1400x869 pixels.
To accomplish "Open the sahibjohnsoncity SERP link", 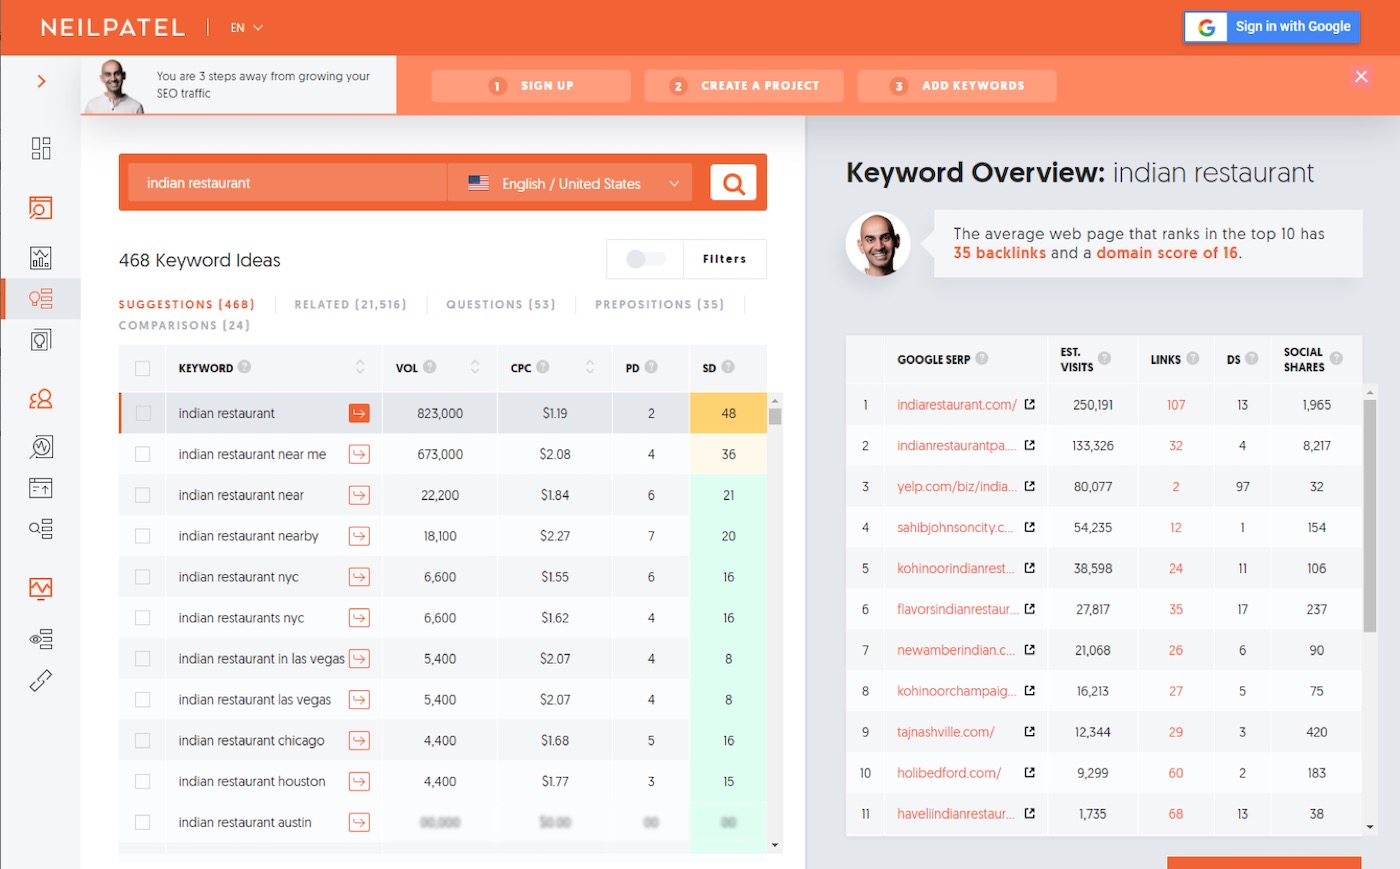I will pyautogui.click(x=955, y=528).
